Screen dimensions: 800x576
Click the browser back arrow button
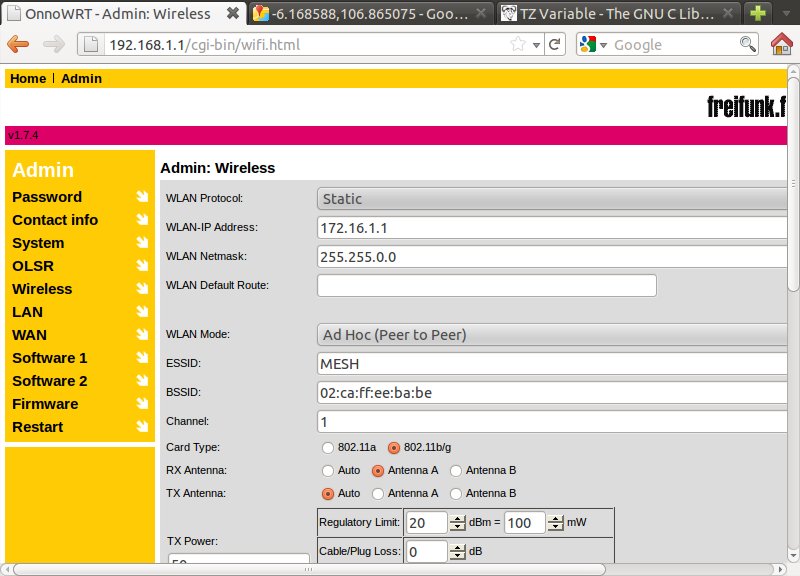[x=19, y=45]
